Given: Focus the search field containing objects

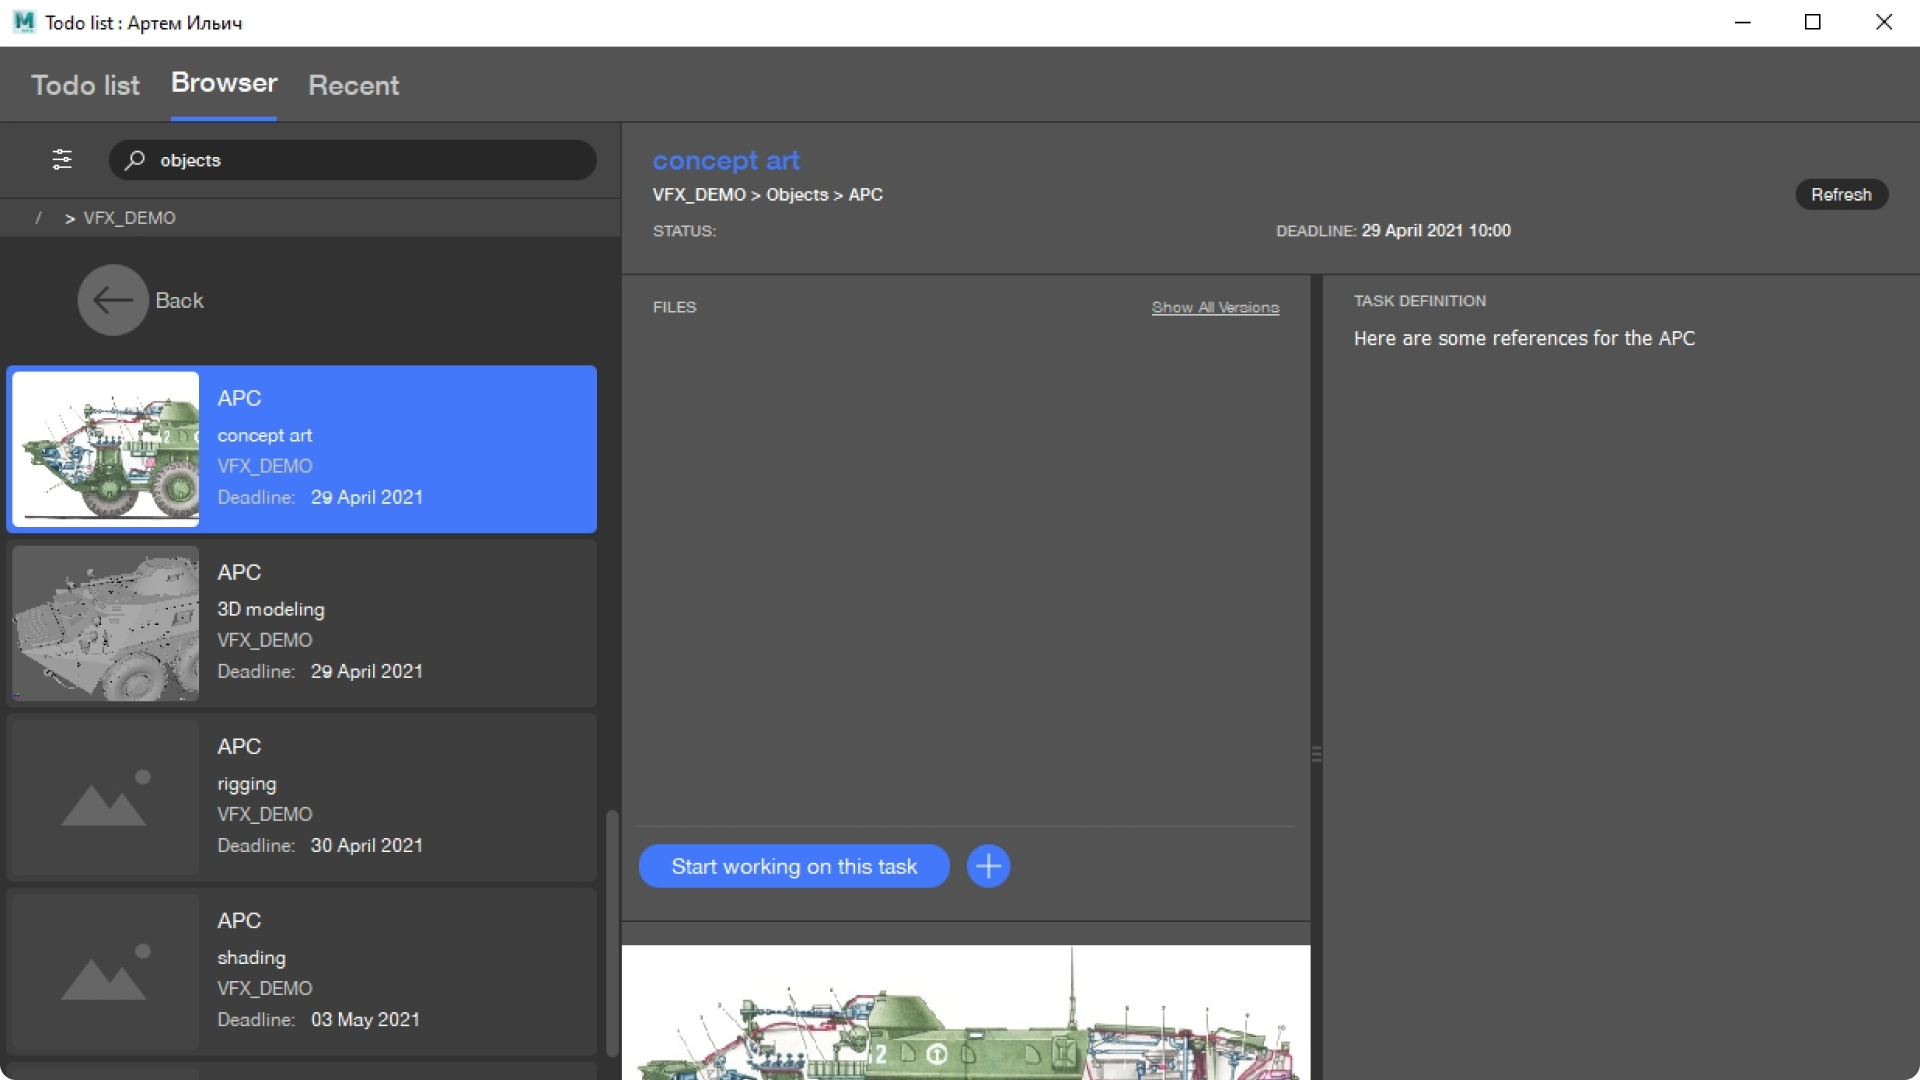Looking at the screenshot, I should (352, 160).
